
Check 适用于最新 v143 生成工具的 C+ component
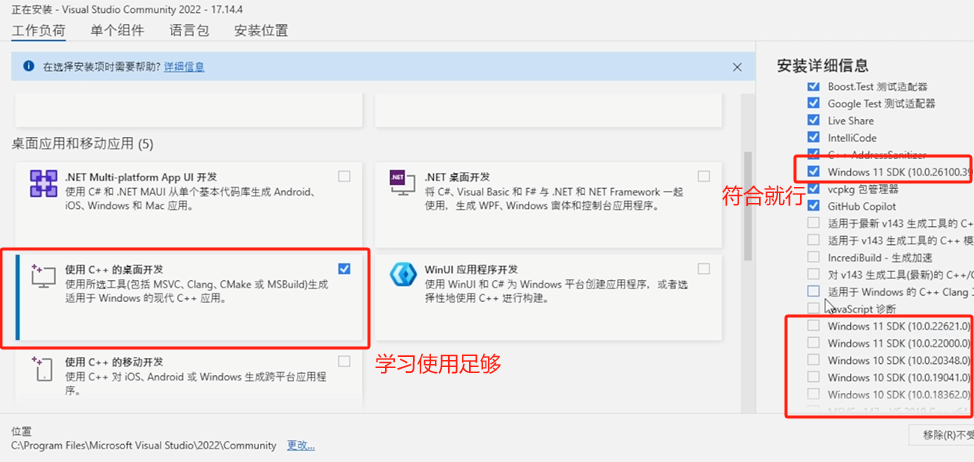[x=812, y=222]
